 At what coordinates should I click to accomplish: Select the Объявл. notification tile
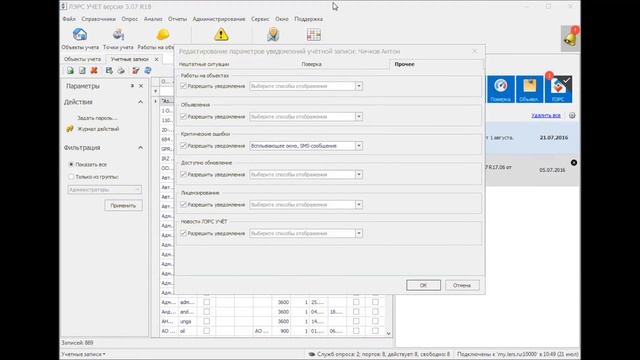529,89
